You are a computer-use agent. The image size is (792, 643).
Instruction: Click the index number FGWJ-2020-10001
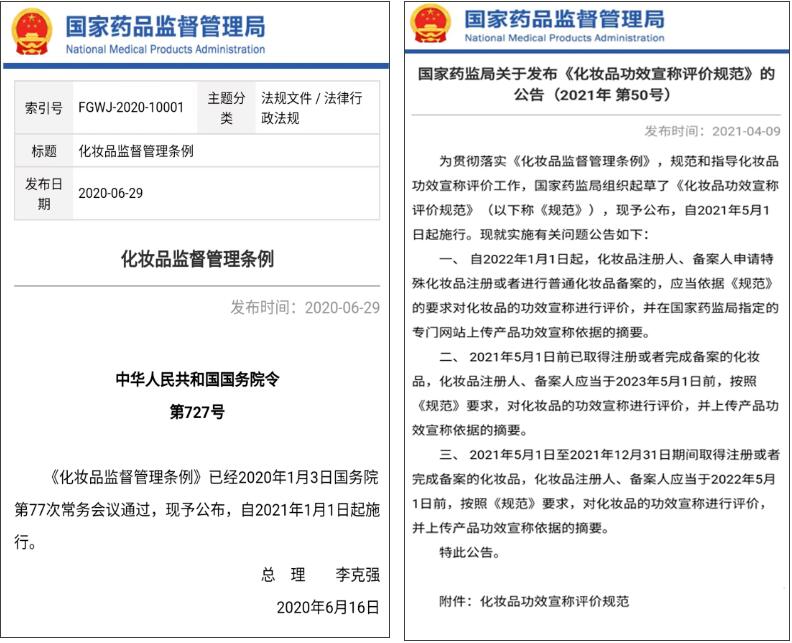(130, 108)
